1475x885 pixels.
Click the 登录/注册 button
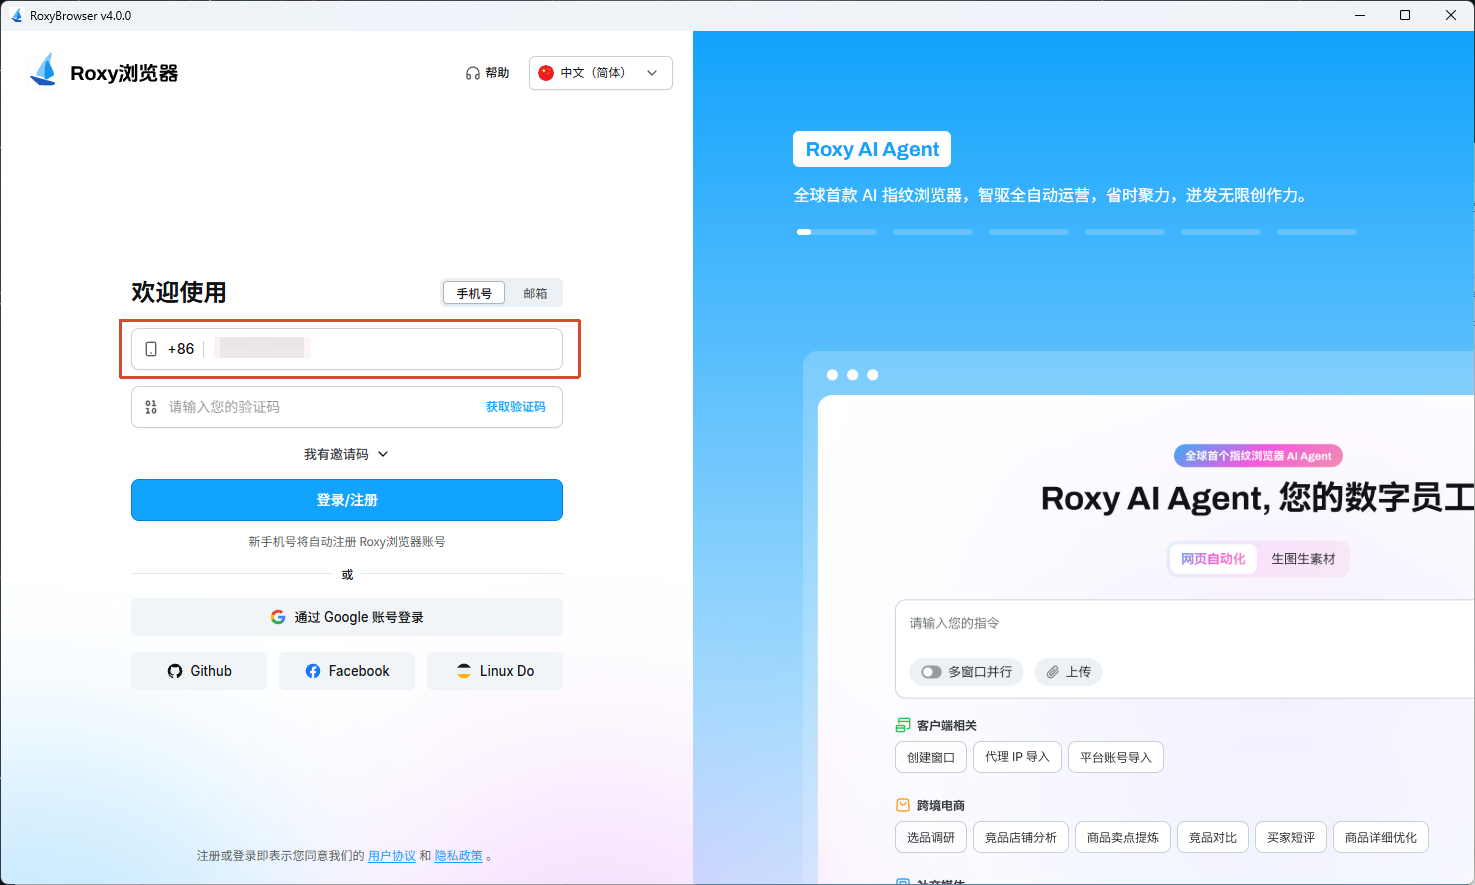pyautogui.click(x=347, y=500)
